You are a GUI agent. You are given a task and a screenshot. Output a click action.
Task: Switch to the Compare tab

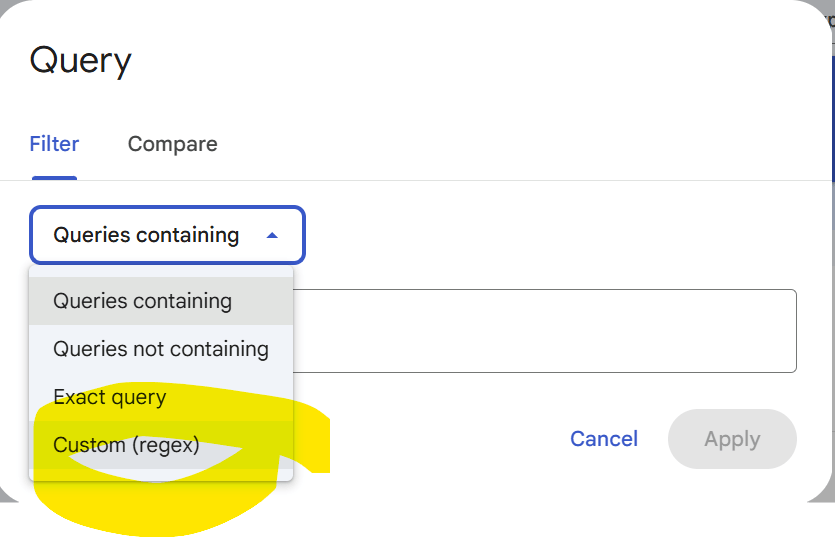pyautogui.click(x=172, y=144)
